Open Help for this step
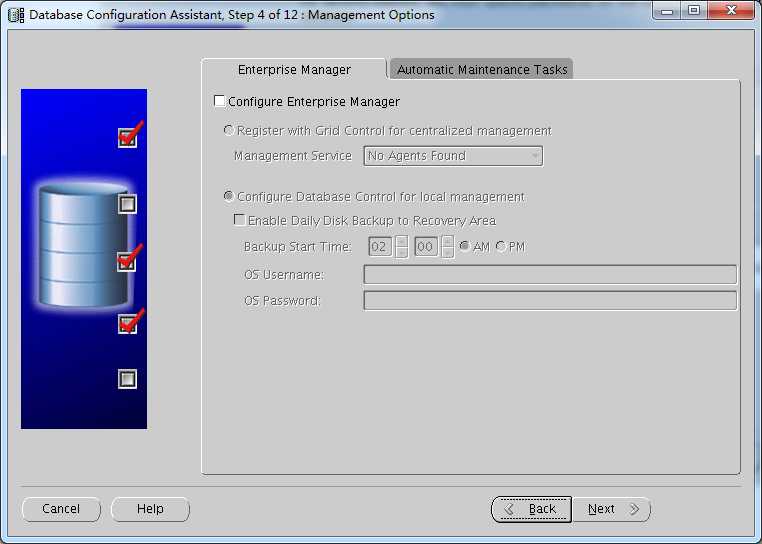Image resolution: width=762 pixels, height=544 pixels. [150, 509]
